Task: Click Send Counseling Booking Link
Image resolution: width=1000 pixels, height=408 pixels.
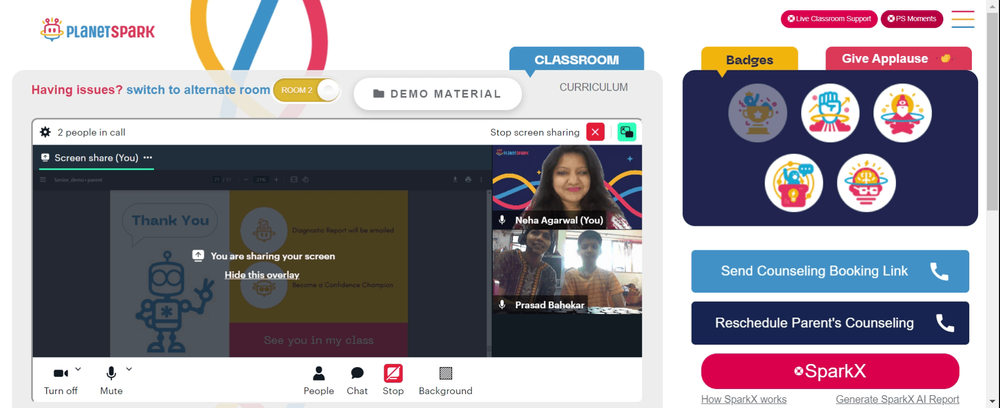Action: click(830, 271)
